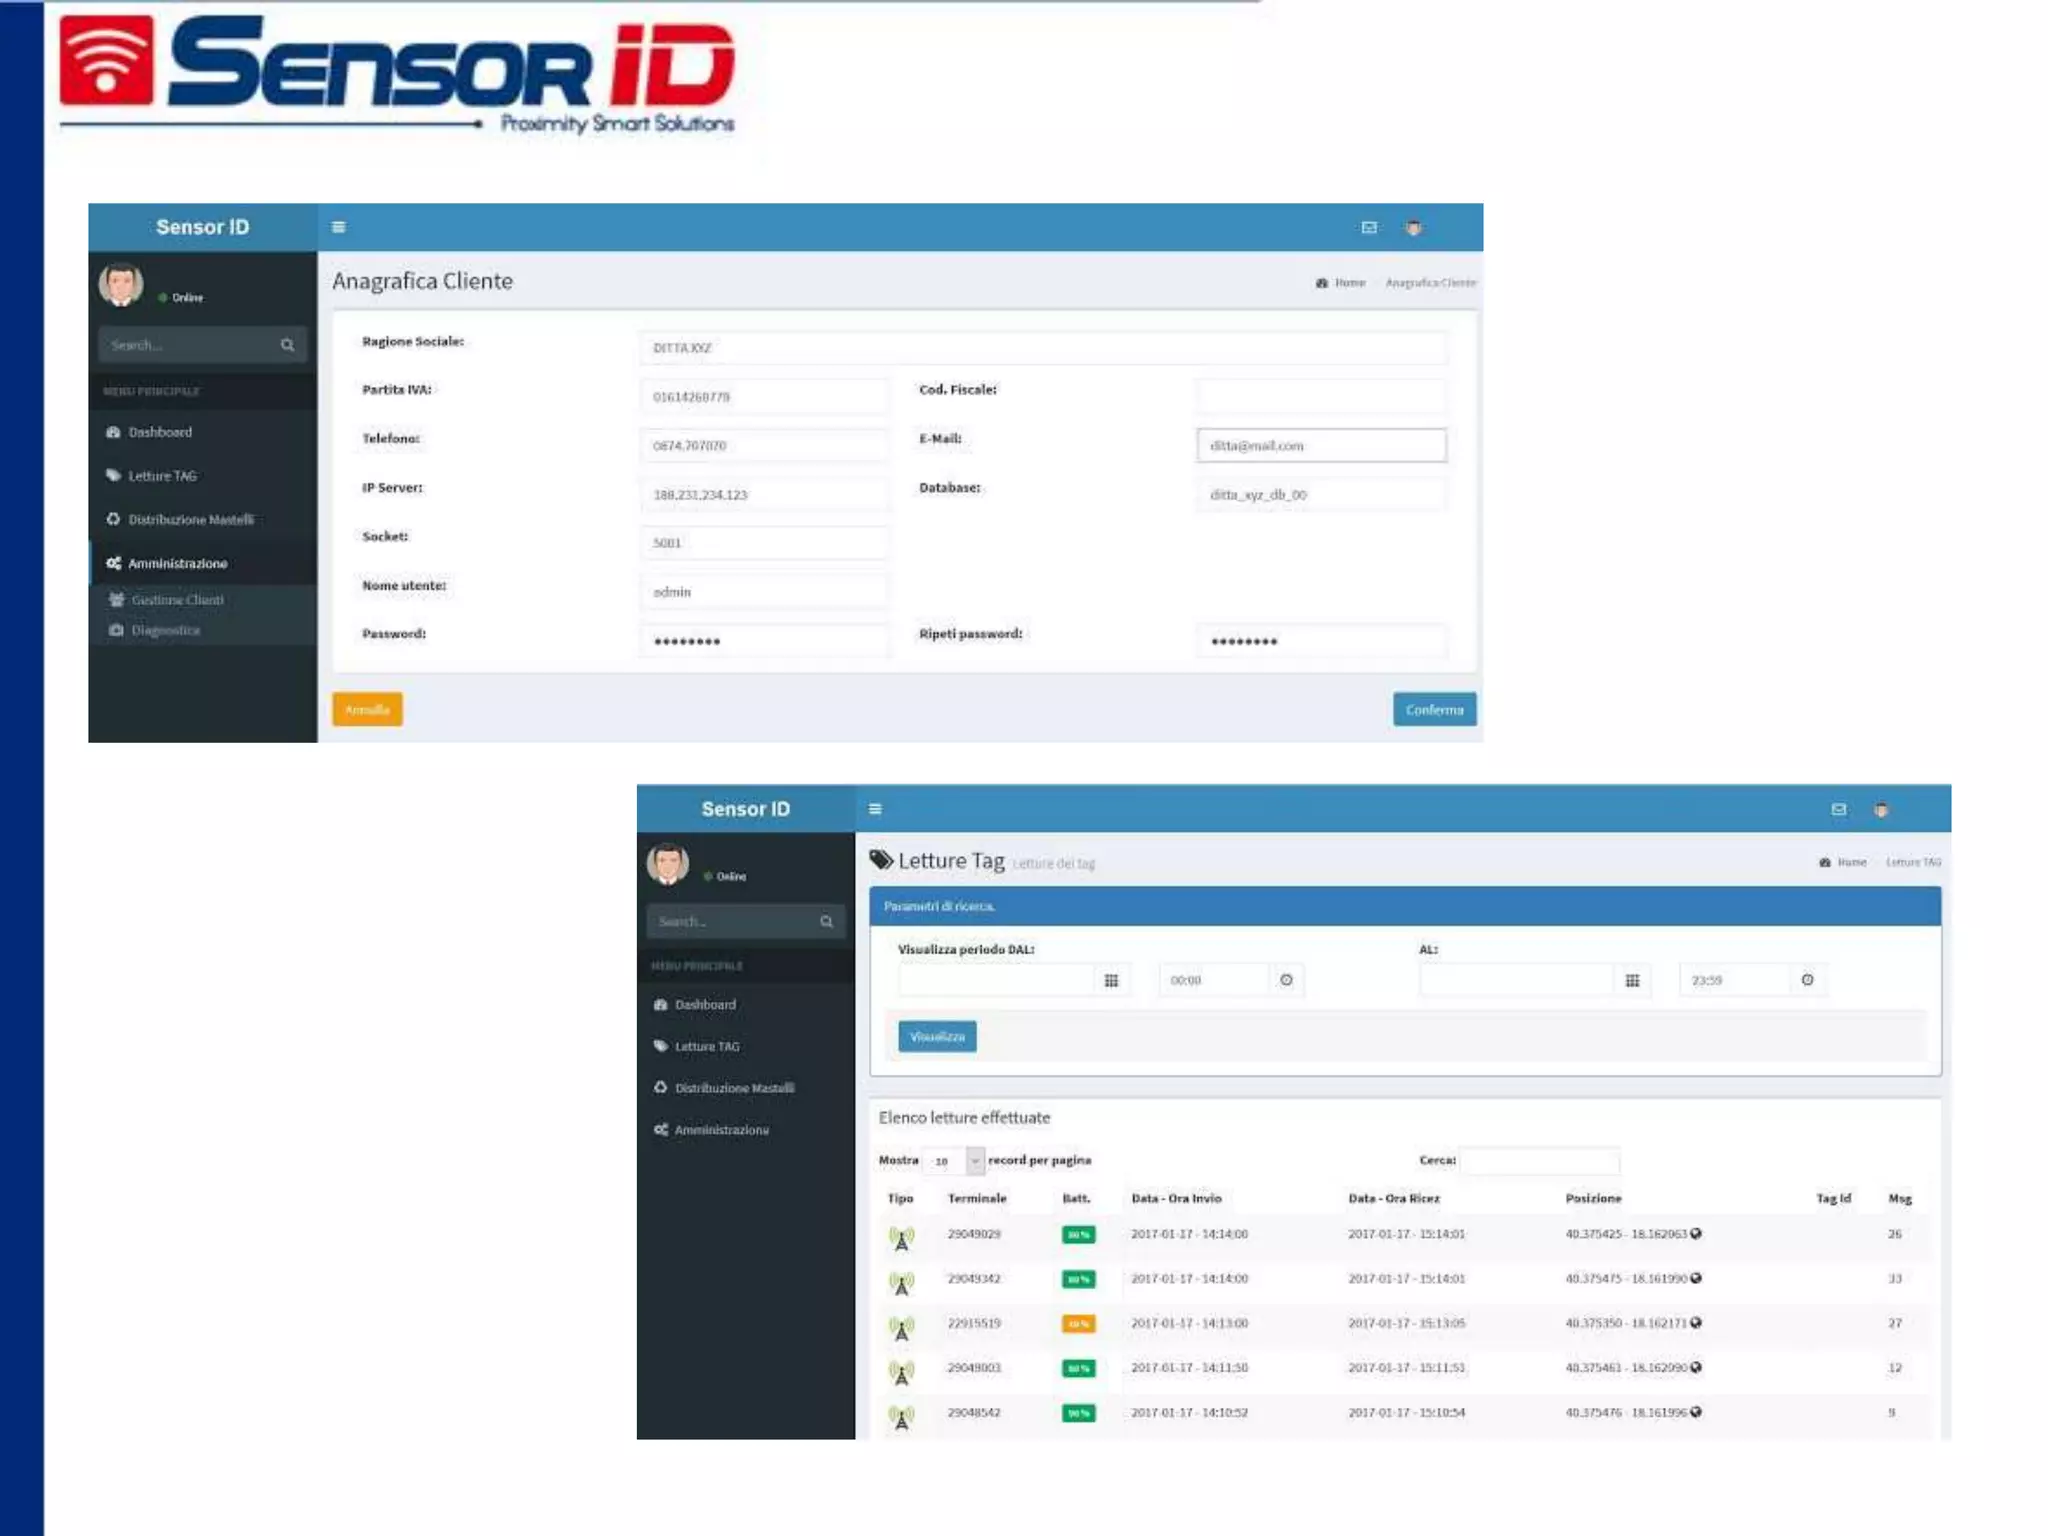Open Diagnostica submenu item
Image resolution: width=2048 pixels, height=1536 pixels.
pyautogui.click(x=165, y=631)
